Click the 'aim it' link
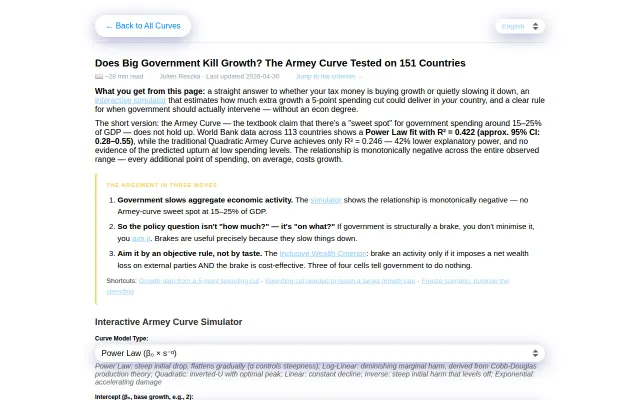Screen dimensions: 640x400 pos(141,238)
